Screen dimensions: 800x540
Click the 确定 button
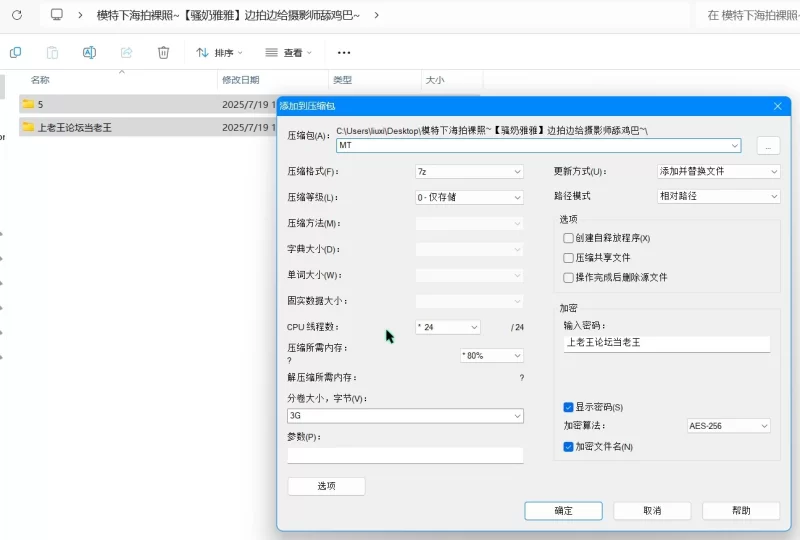point(563,510)
